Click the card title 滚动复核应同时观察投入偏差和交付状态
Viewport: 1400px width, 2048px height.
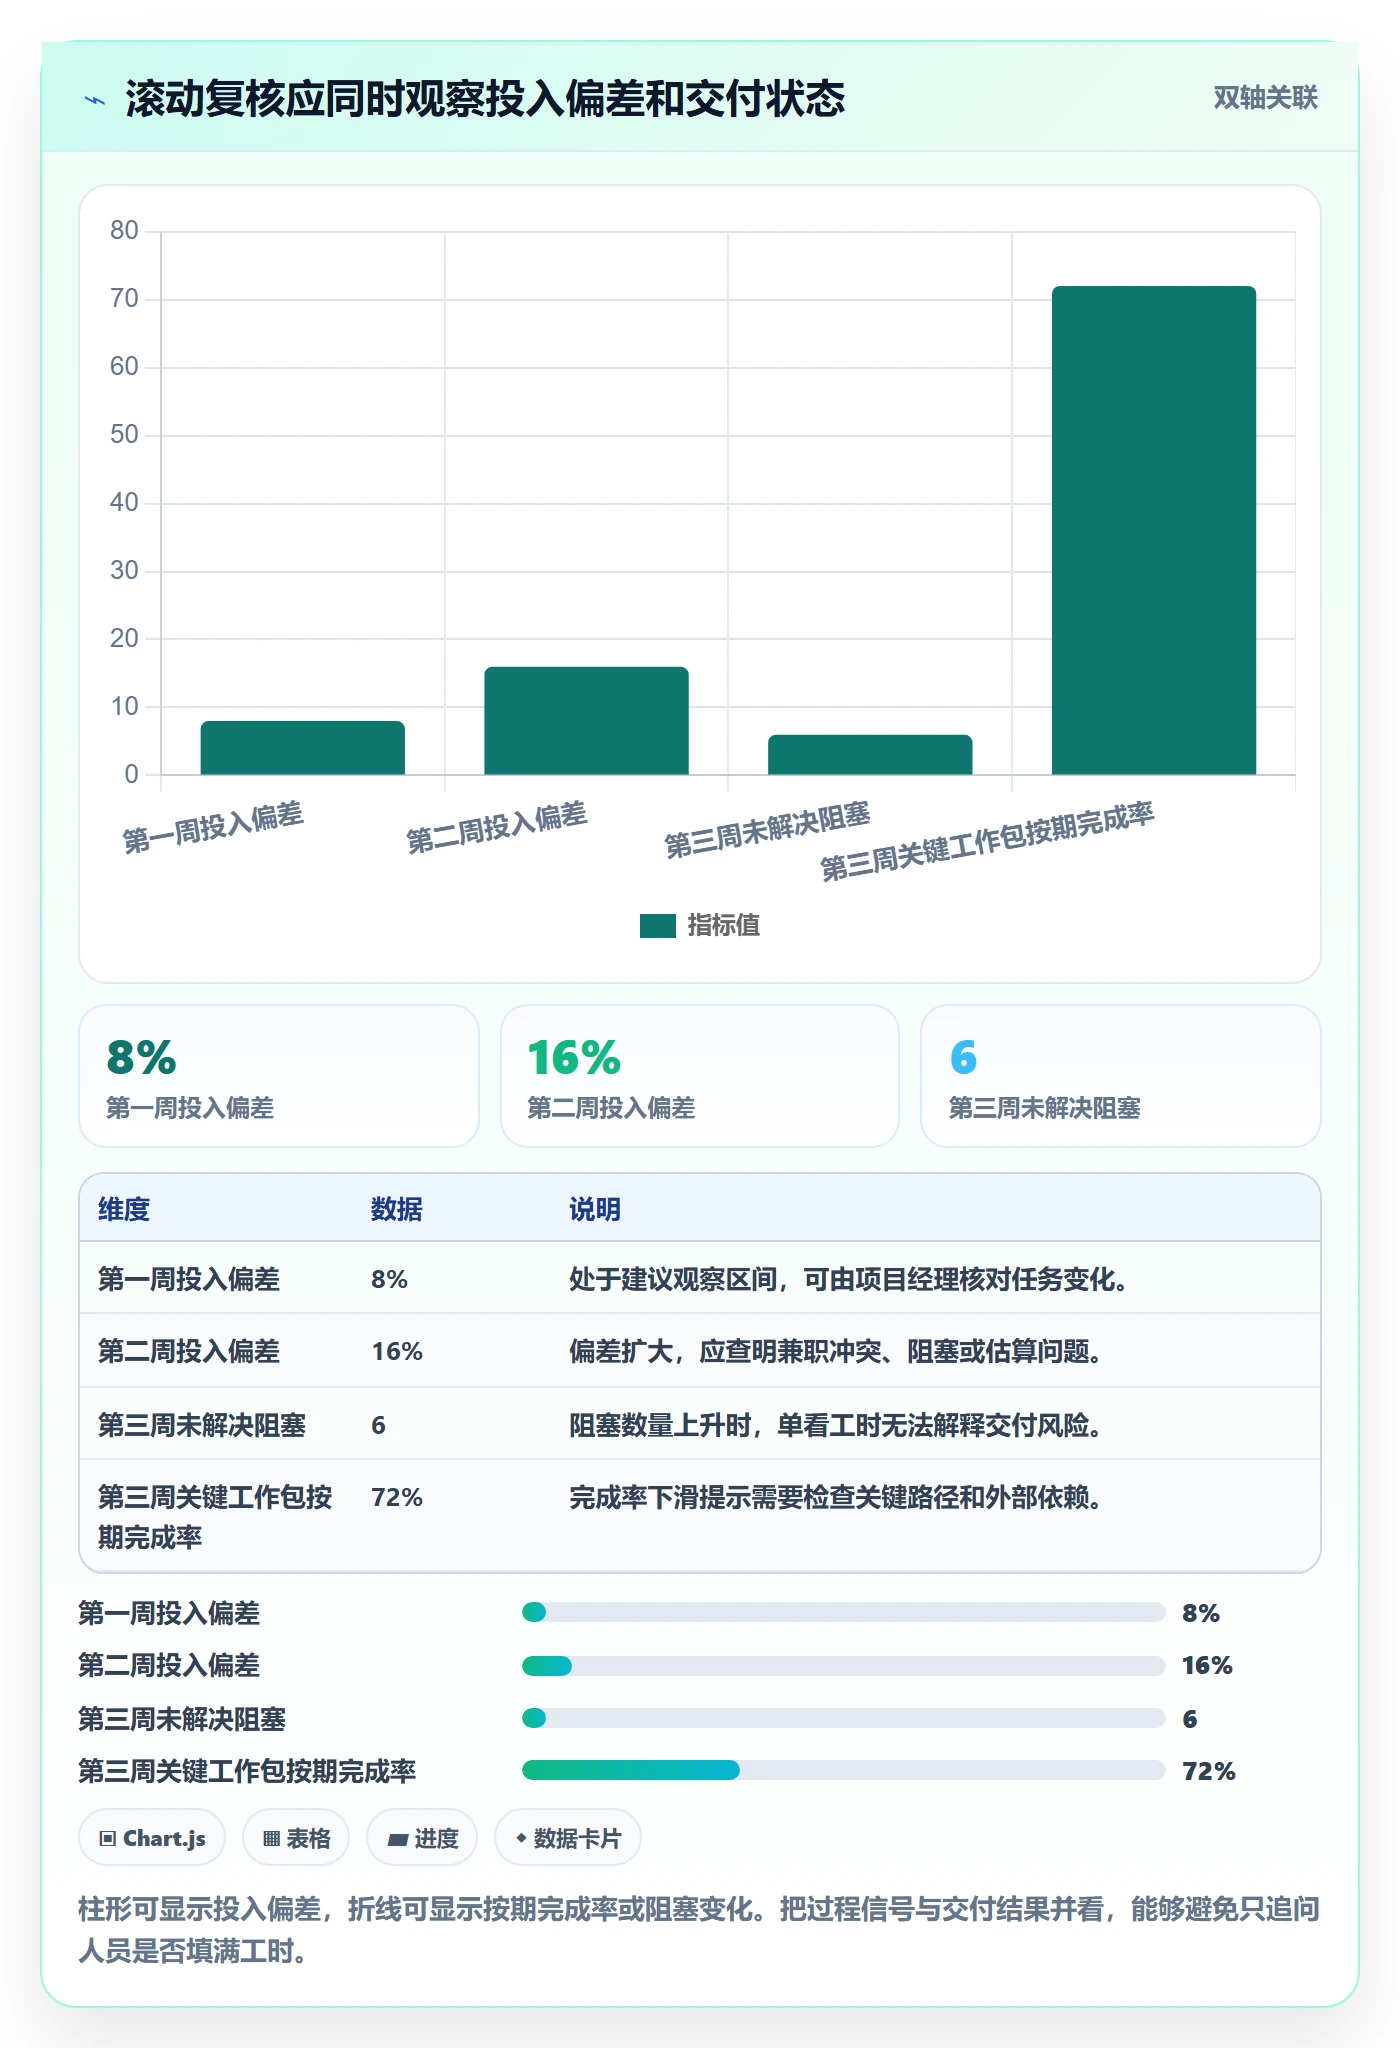click(x=485, y=99)
